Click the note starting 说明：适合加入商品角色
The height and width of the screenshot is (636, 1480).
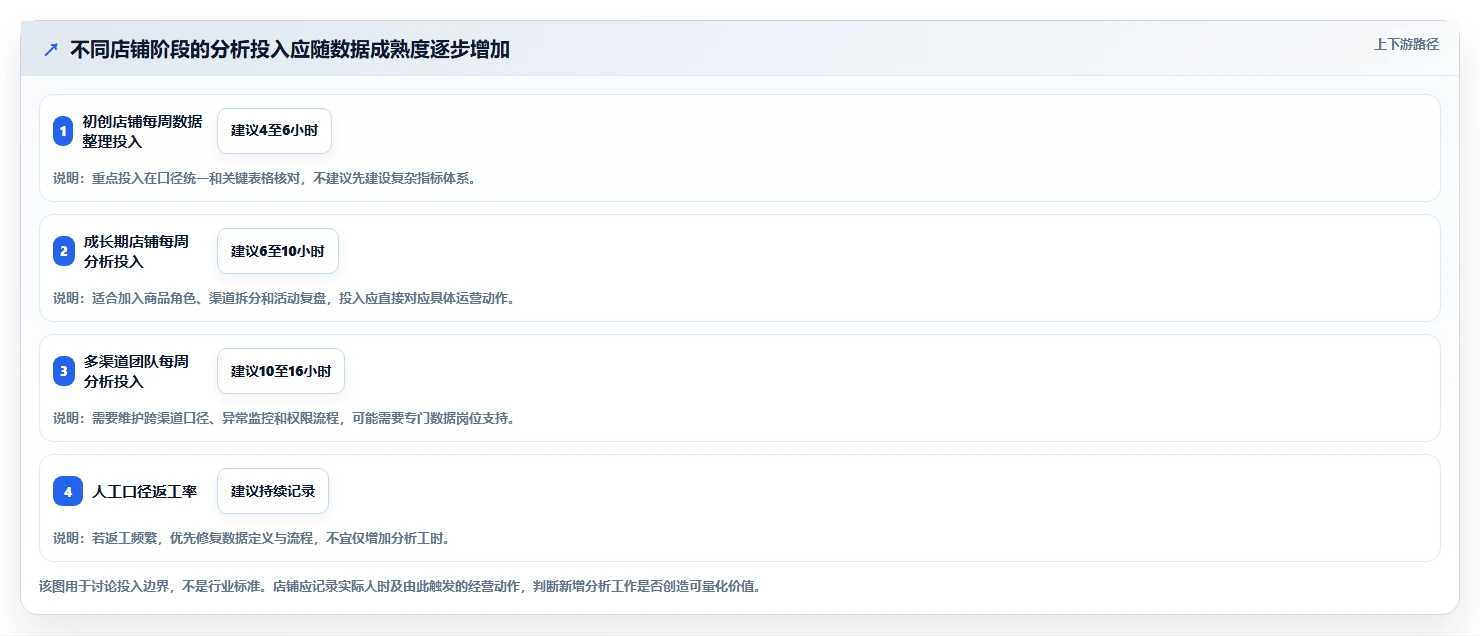point(287,298)
